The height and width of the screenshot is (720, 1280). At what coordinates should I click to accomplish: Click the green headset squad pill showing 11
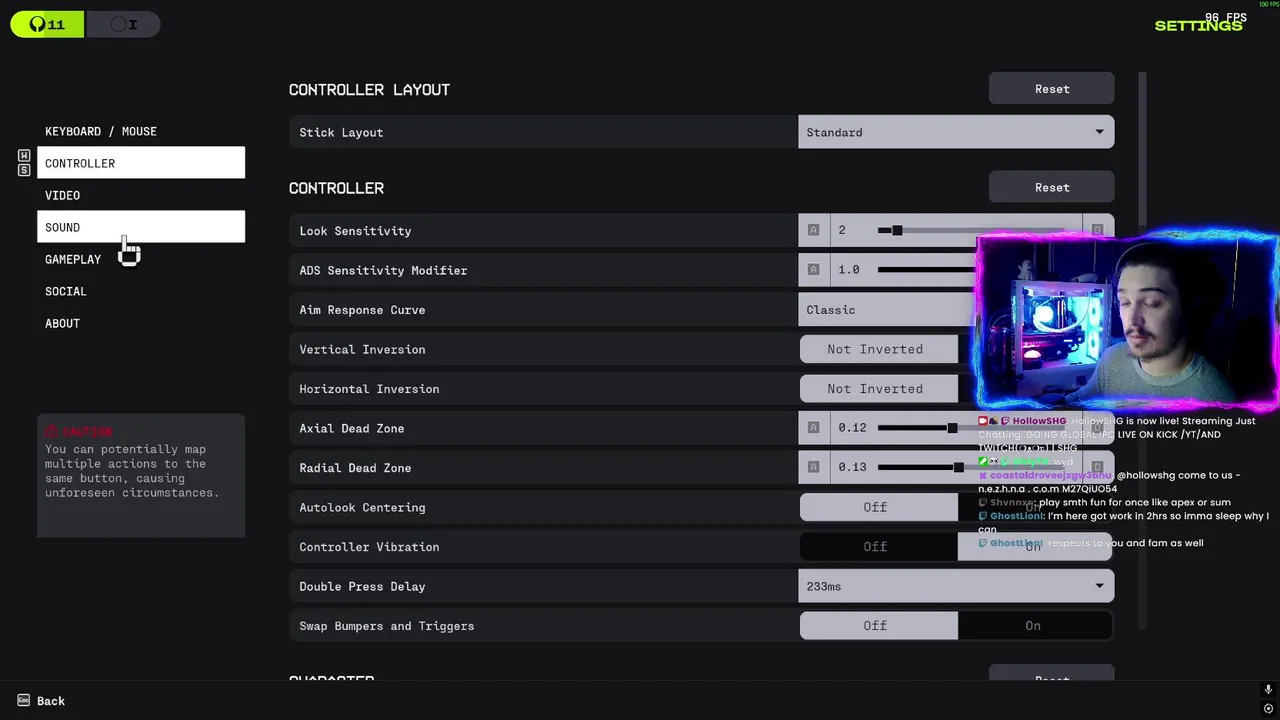click(x=47, y=24)
